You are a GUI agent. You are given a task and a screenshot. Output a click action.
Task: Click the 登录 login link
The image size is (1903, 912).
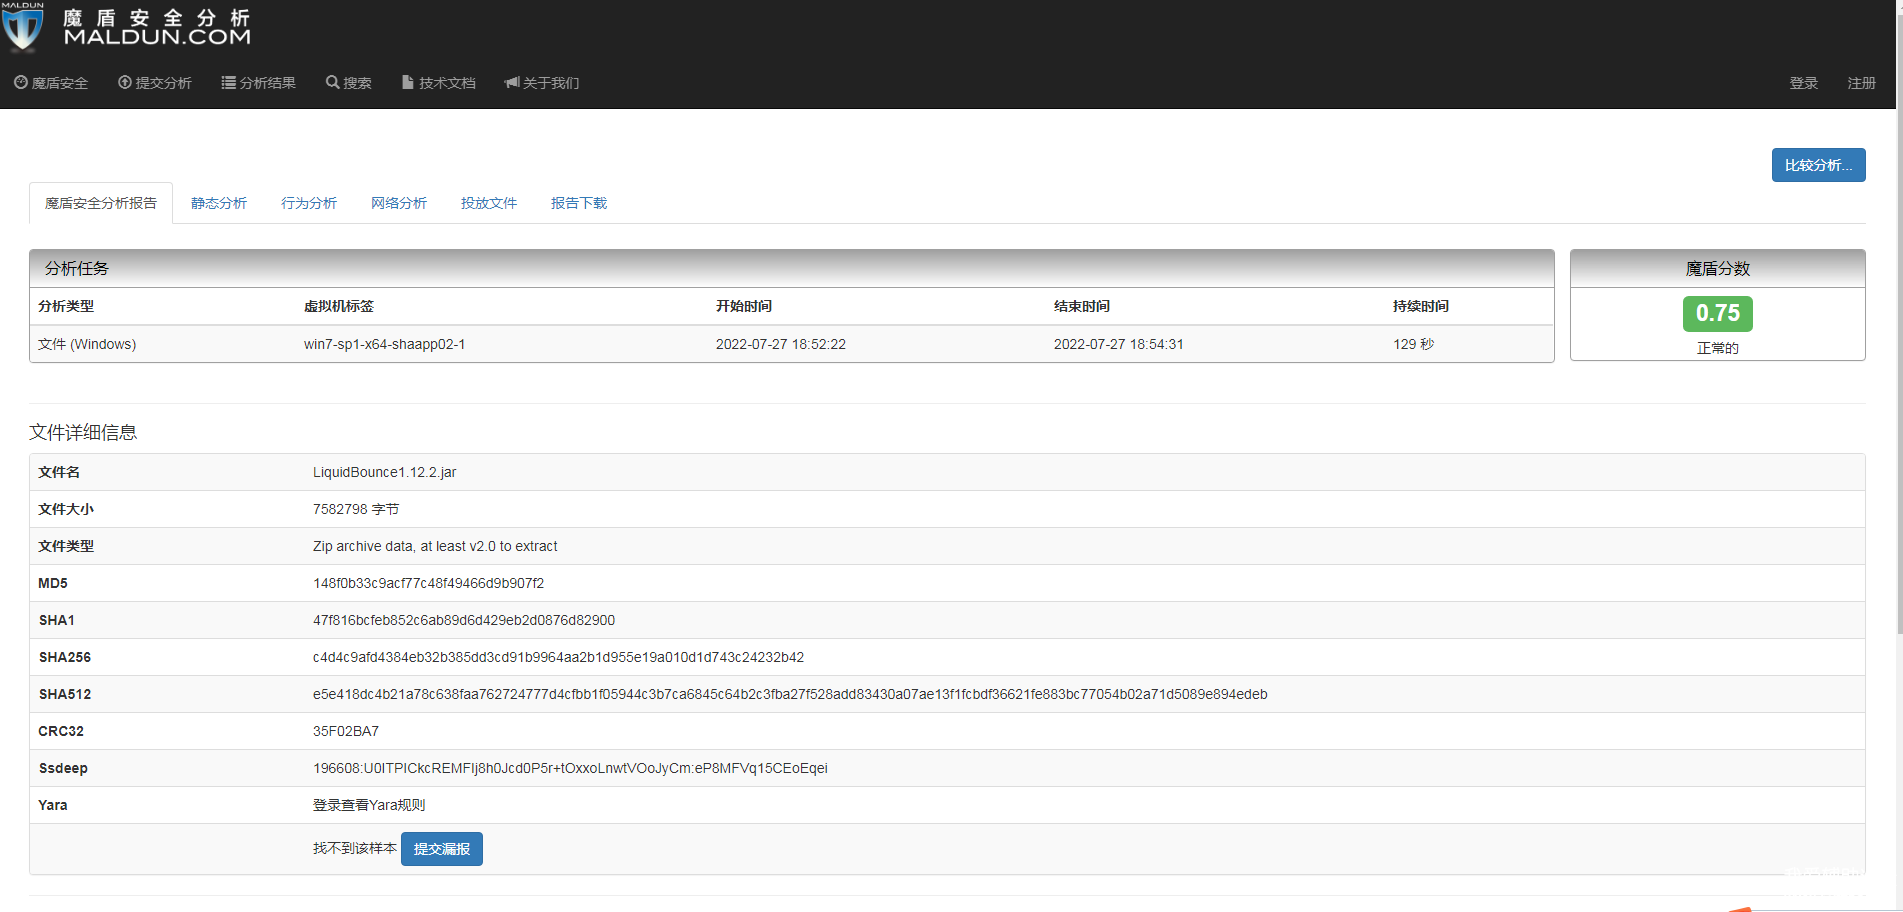coord(1803,83)
